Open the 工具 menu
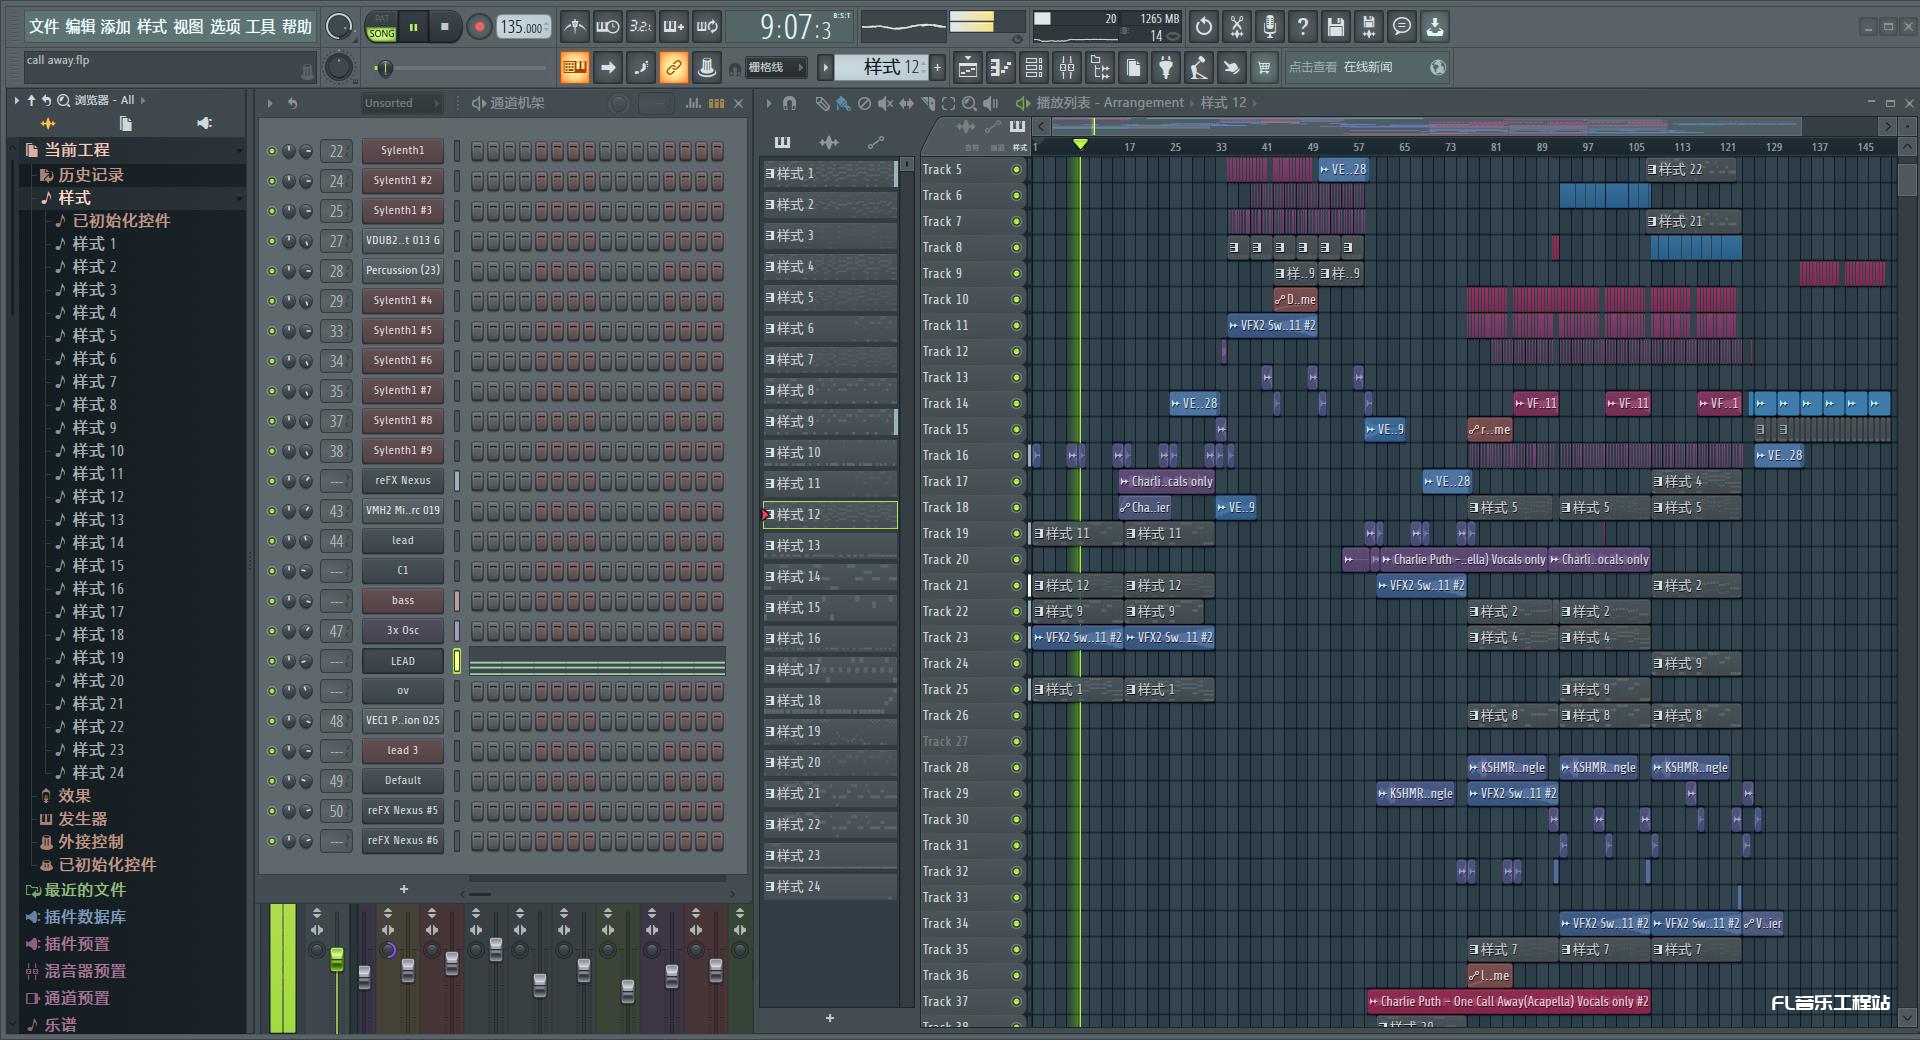Image resolution: width=1920 pixels, height=1040 pixels. [x=260, y=27]
